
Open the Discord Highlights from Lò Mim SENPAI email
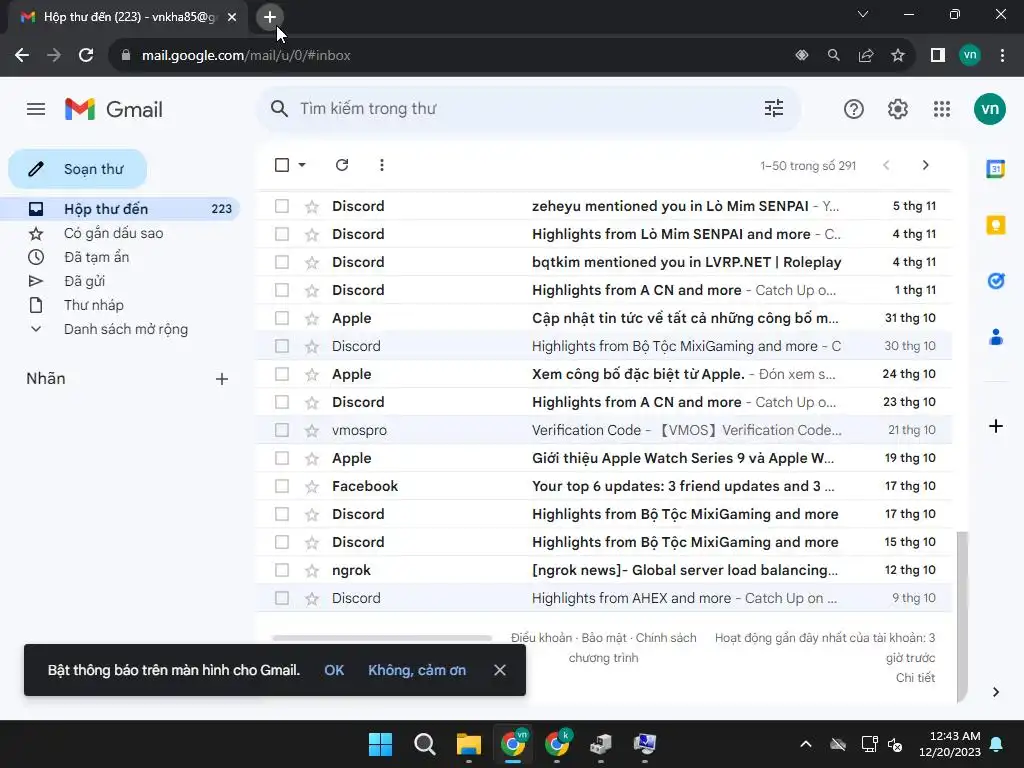tap(604, 234)
